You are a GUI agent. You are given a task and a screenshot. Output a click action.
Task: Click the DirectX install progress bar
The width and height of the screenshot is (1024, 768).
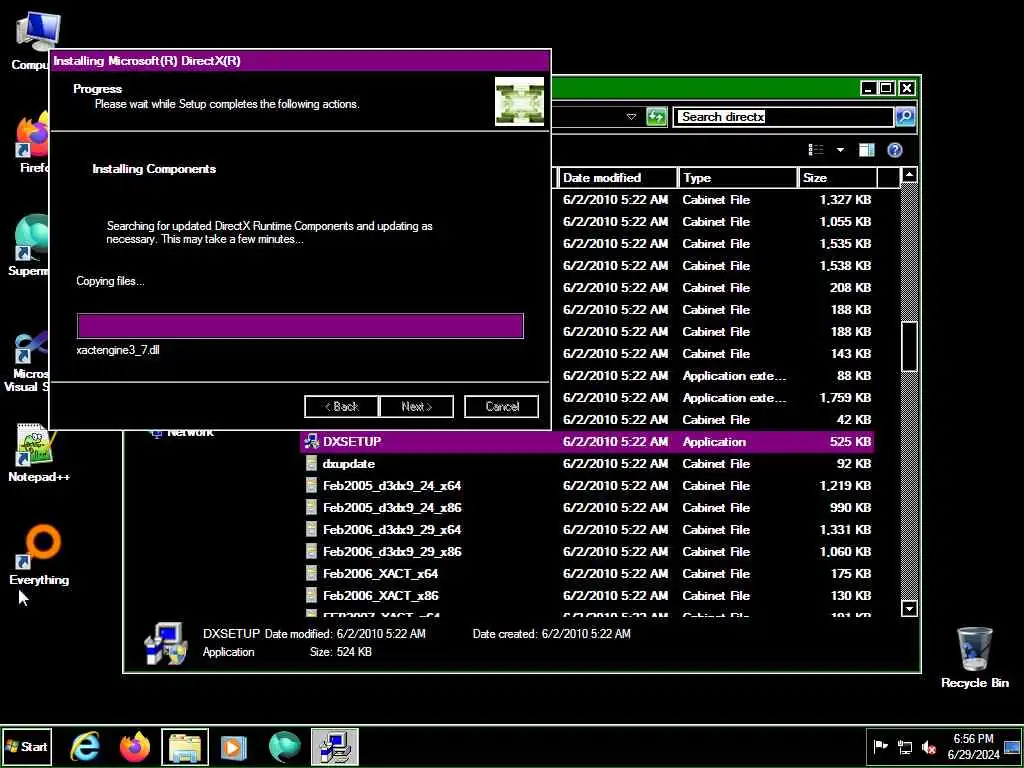(x=300, y=326)
